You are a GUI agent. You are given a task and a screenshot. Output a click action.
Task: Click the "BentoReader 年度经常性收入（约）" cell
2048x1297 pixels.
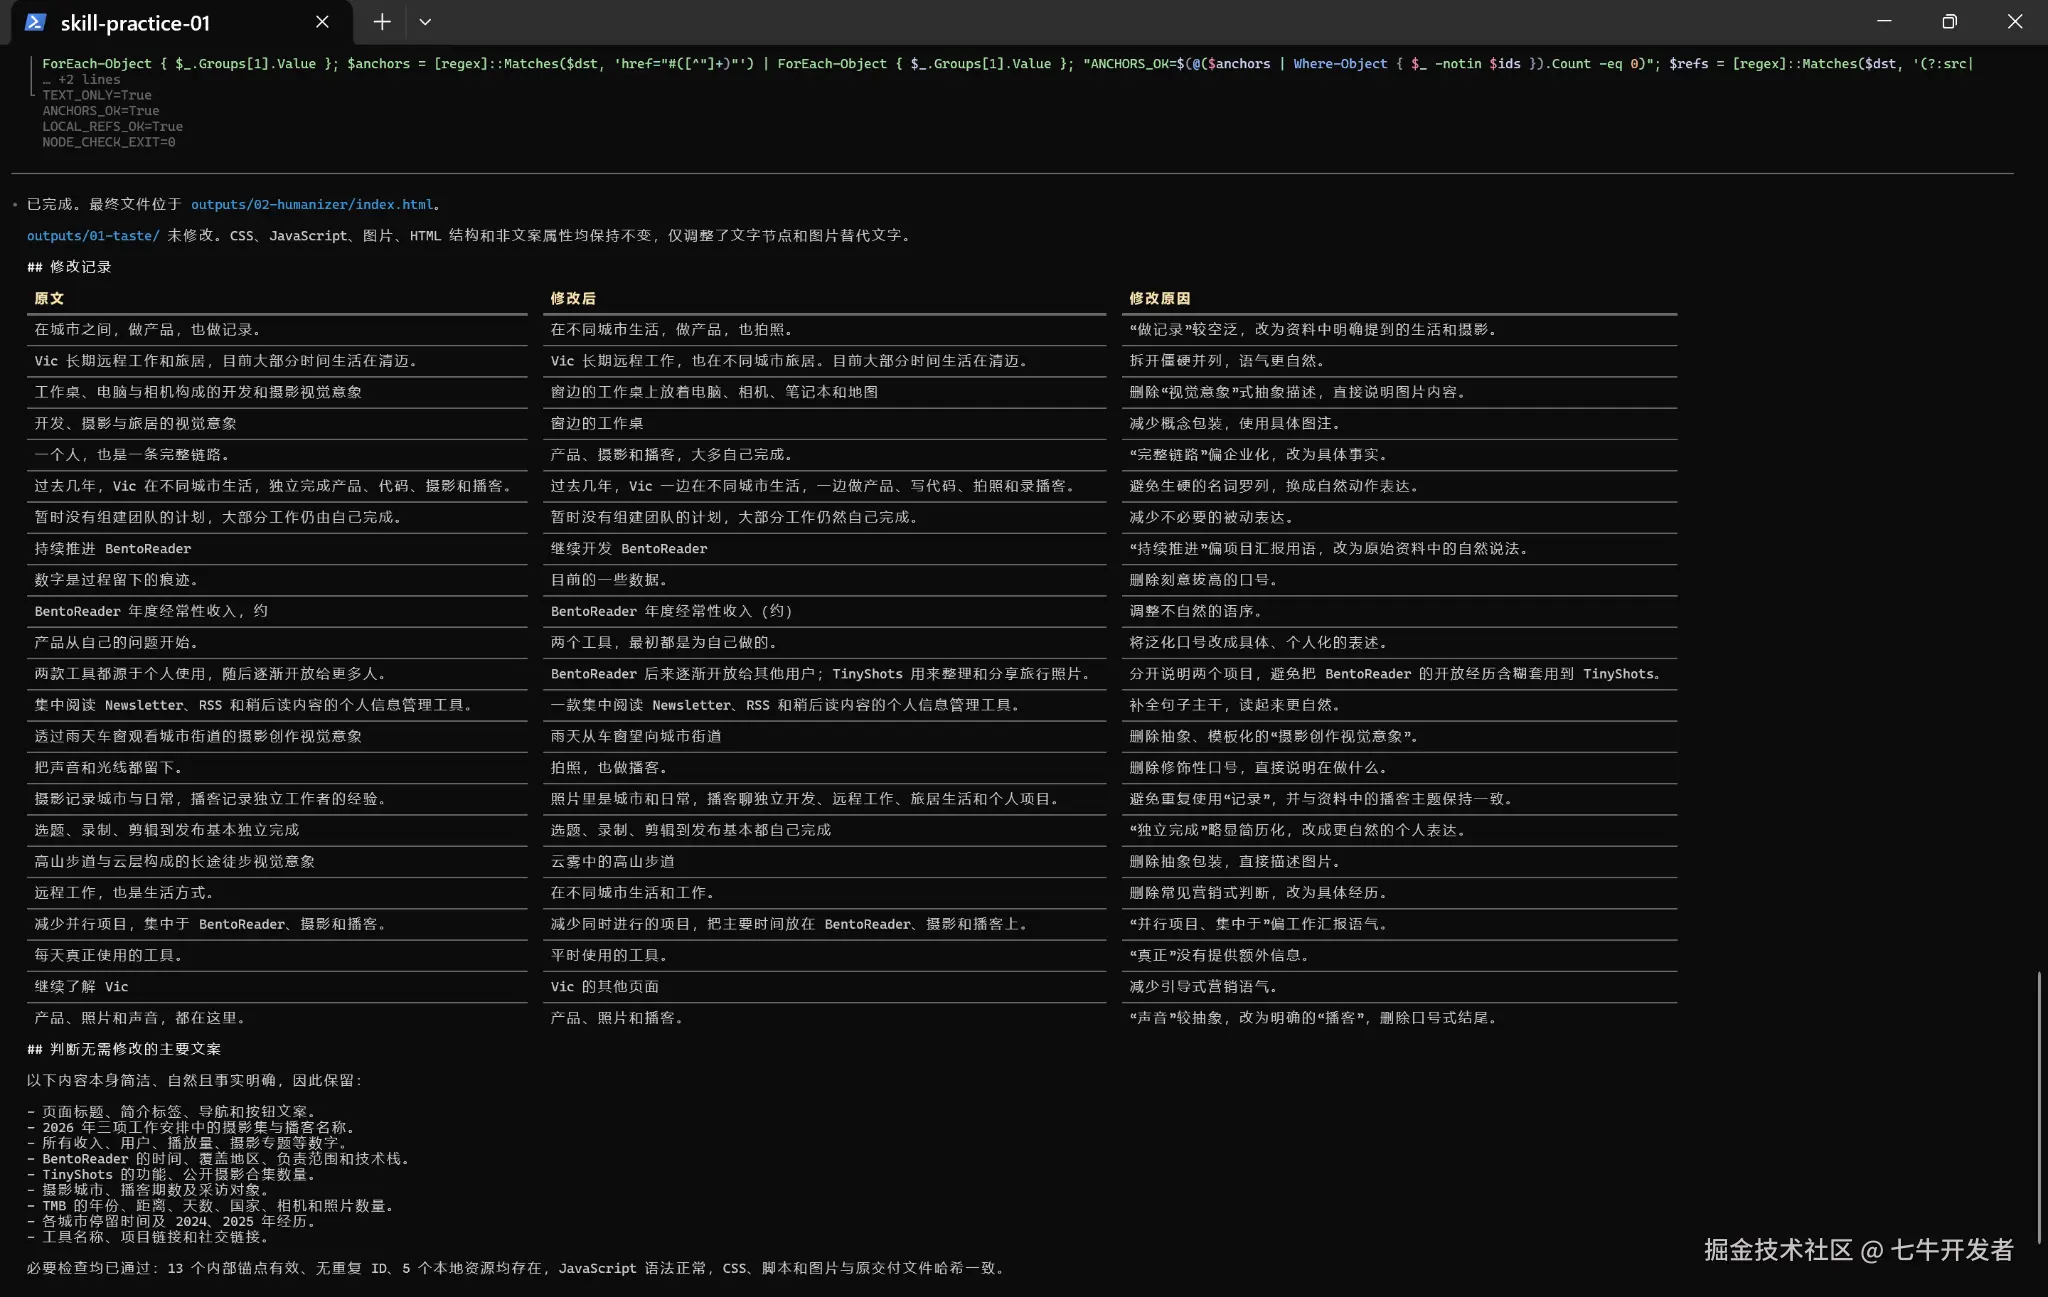pyautogui.click(x=672, y=611)
